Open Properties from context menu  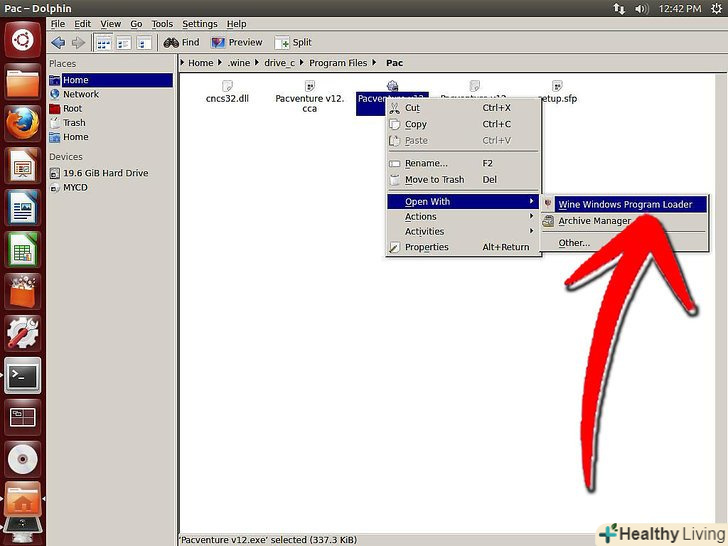463,247
